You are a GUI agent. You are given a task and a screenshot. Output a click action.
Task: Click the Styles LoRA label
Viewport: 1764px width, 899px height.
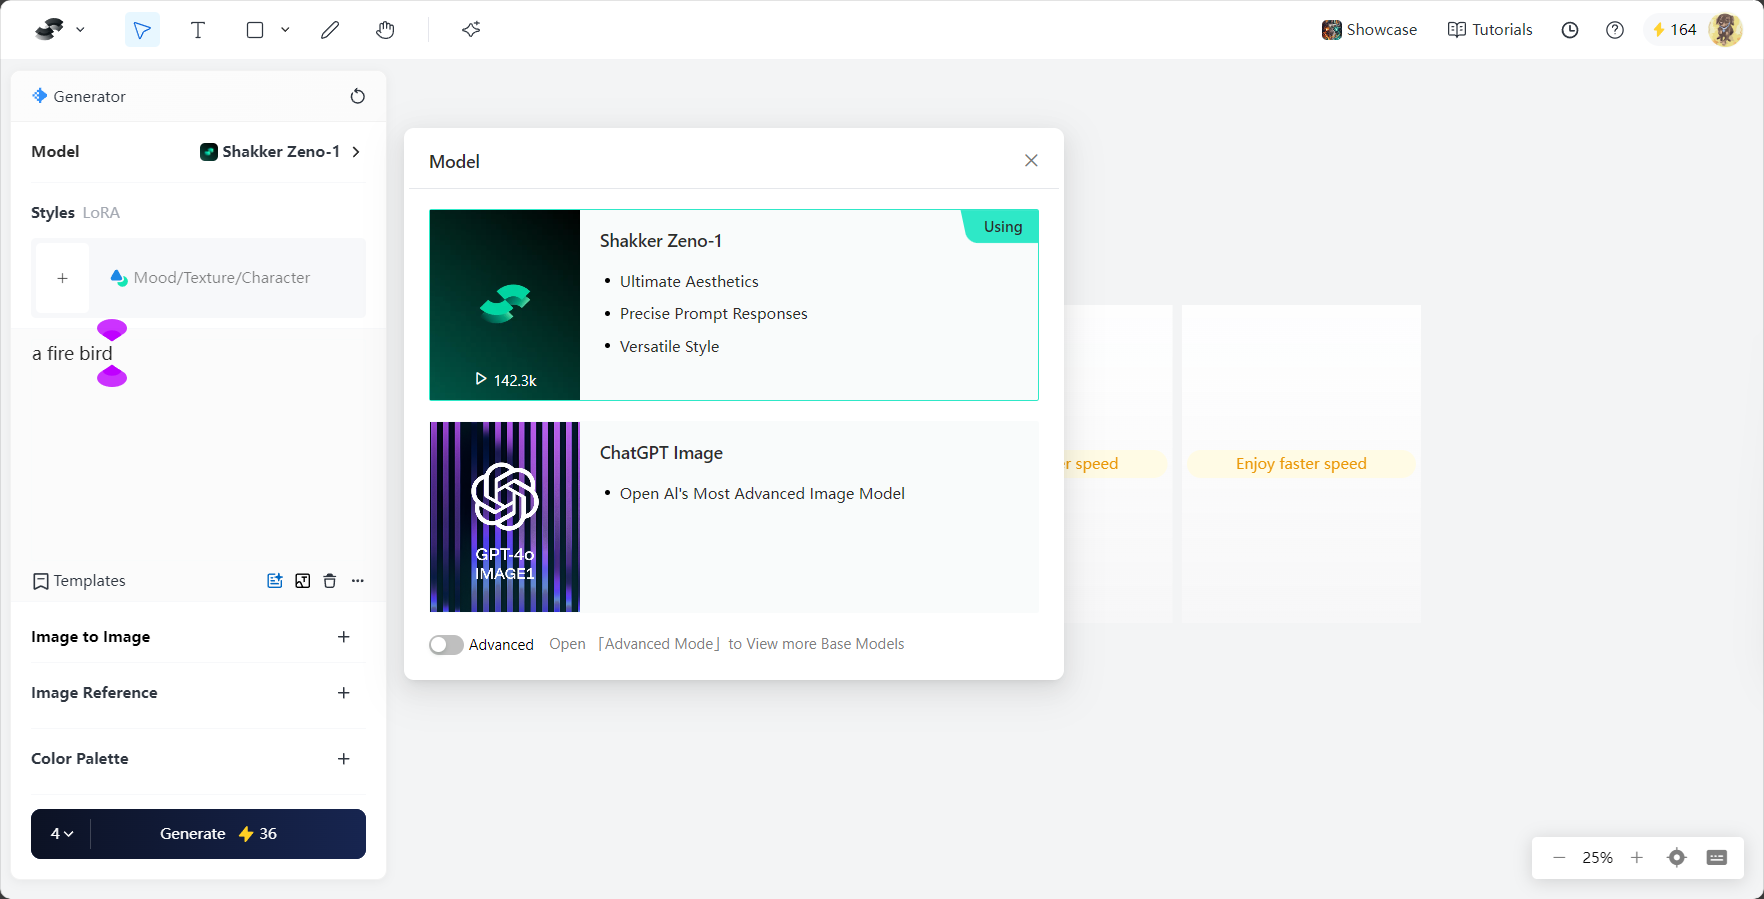point(75,213)
